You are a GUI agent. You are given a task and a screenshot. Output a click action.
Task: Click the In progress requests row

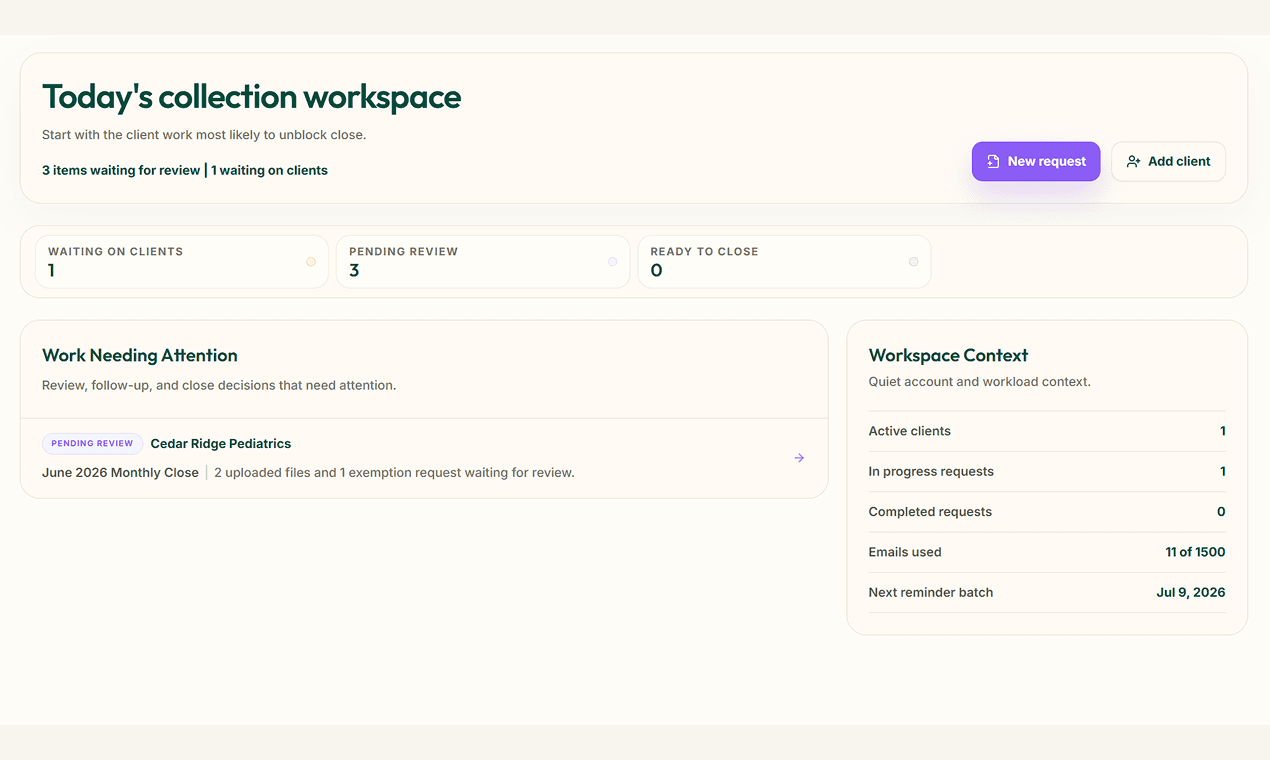[1047, 471]
